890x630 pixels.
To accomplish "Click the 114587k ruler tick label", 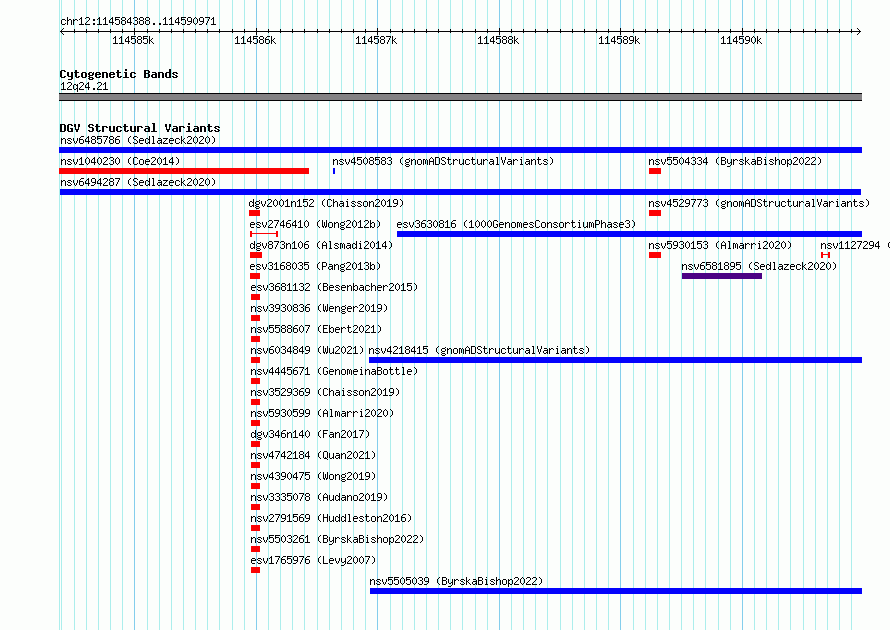I will point(376,40).
